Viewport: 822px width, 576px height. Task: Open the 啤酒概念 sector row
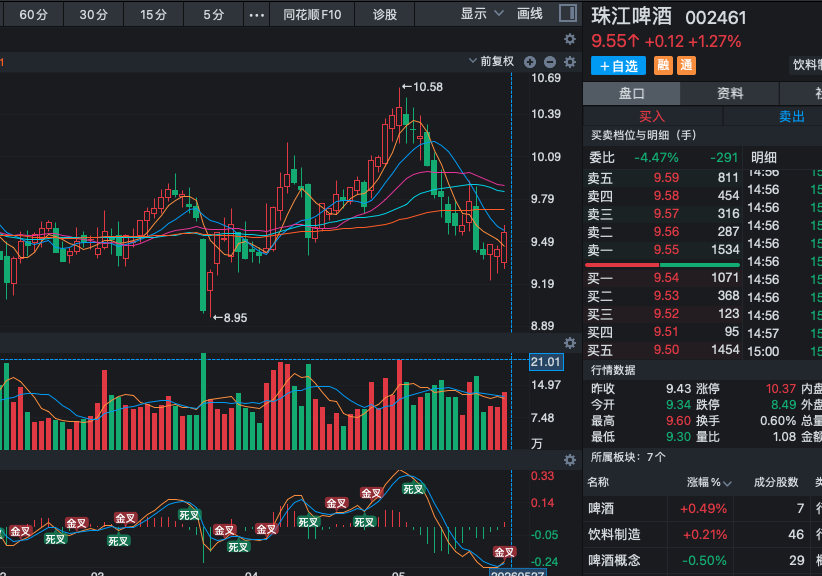tap(702, 560)
